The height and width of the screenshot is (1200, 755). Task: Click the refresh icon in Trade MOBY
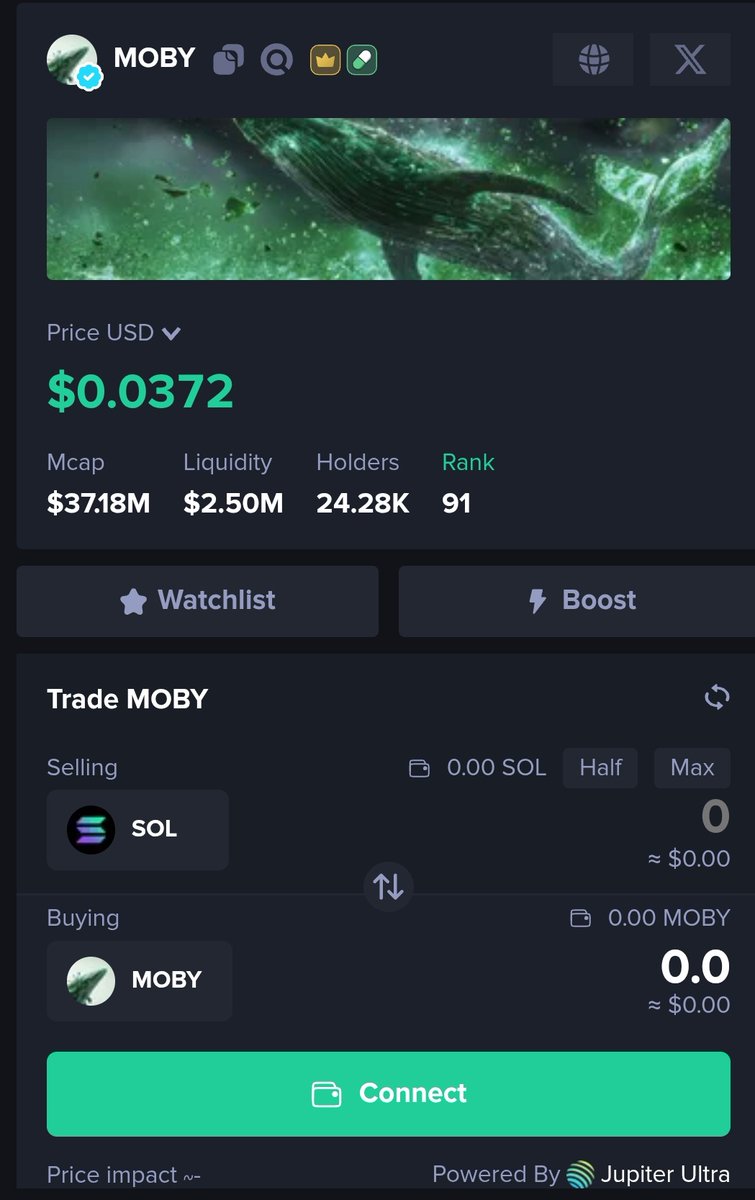(x=717, y=697)
